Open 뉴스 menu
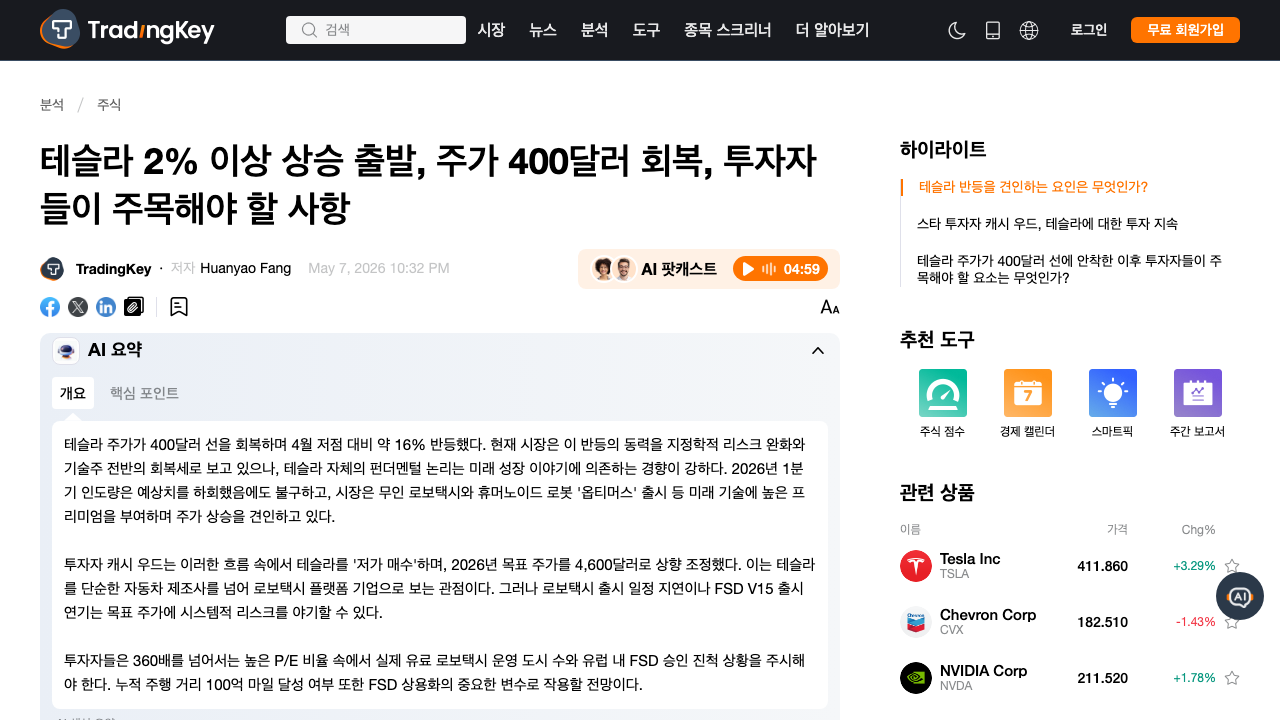 (543, 30)
